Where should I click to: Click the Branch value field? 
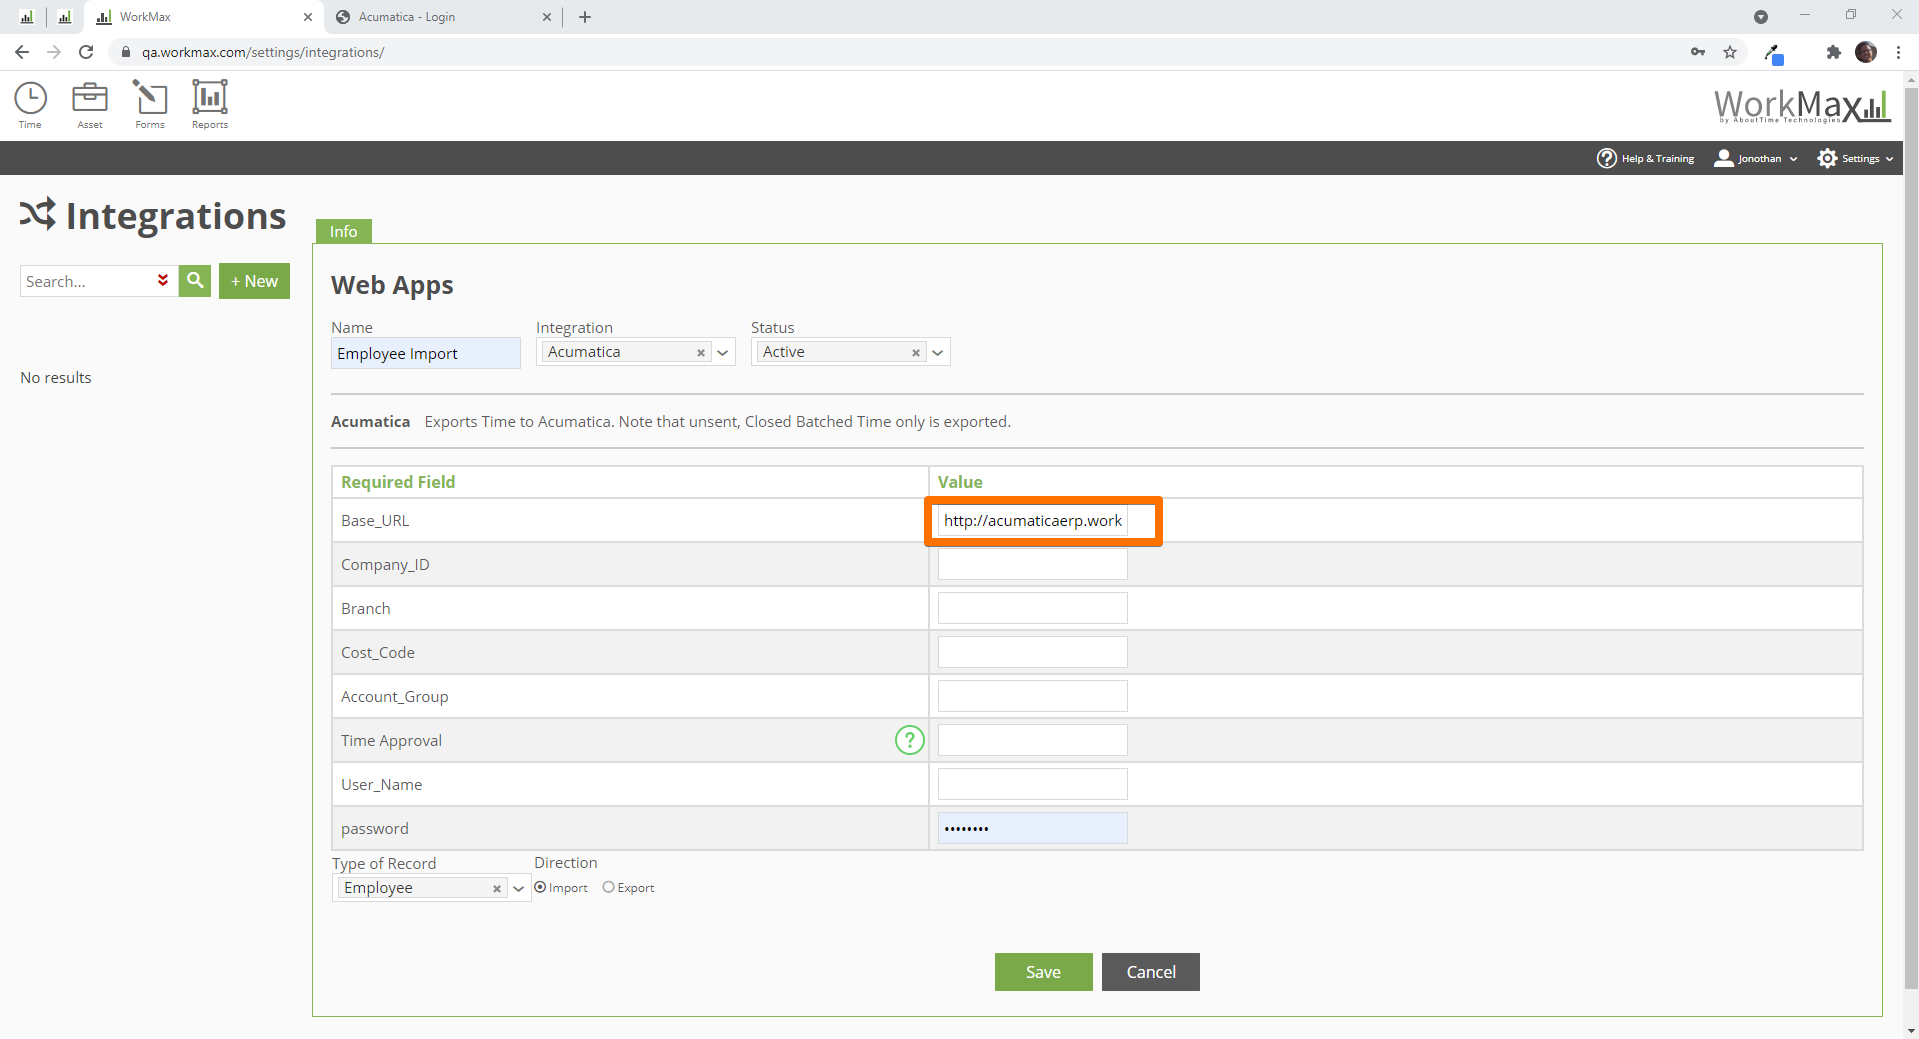coord(1033,608)
